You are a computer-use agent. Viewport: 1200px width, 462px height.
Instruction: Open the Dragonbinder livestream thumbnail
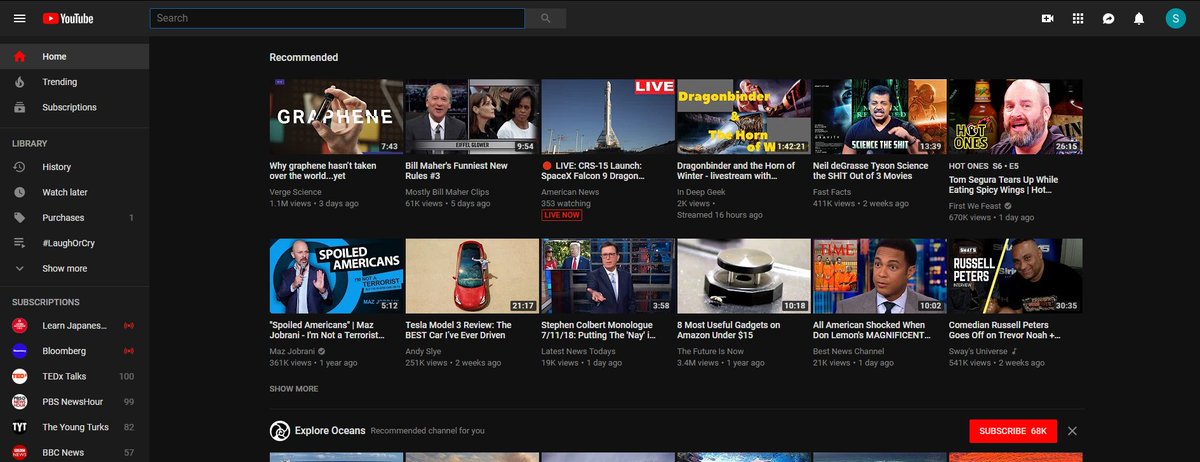coord(744,117)
